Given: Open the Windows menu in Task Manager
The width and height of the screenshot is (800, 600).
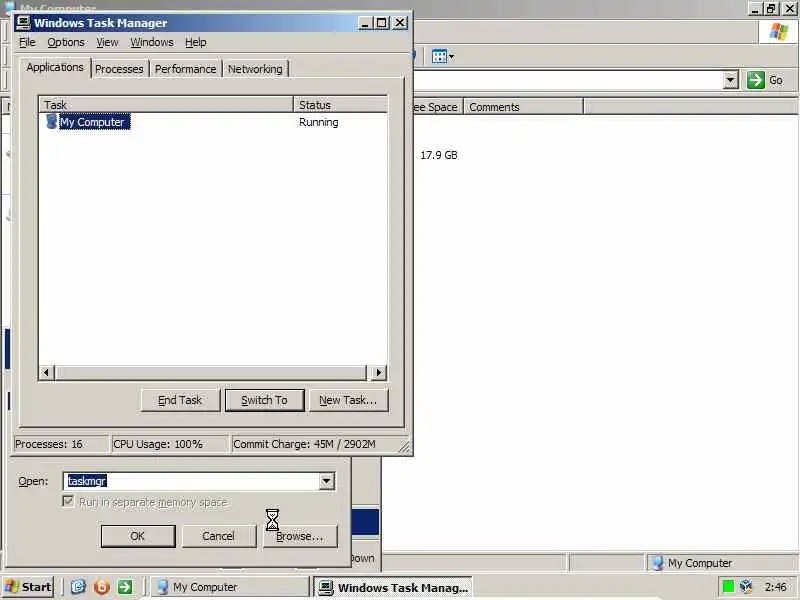Looking at the screenshot, I should click(x=152, y=42).
